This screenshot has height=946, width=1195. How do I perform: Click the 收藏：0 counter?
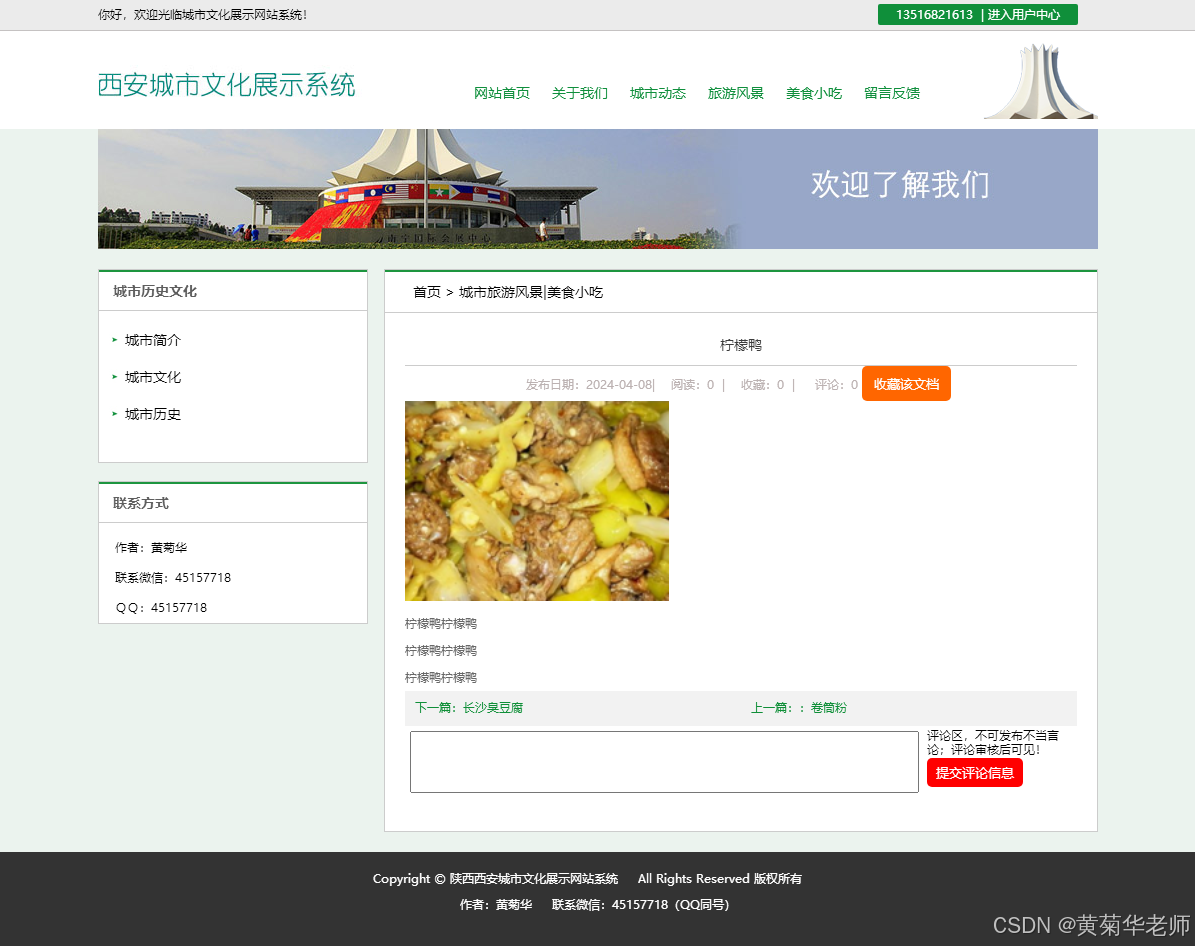[x=762, y=384]
